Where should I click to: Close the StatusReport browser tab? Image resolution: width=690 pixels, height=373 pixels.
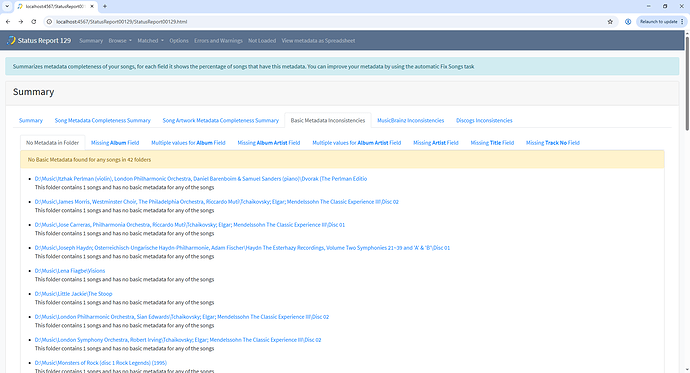click(x=92, y=6)
